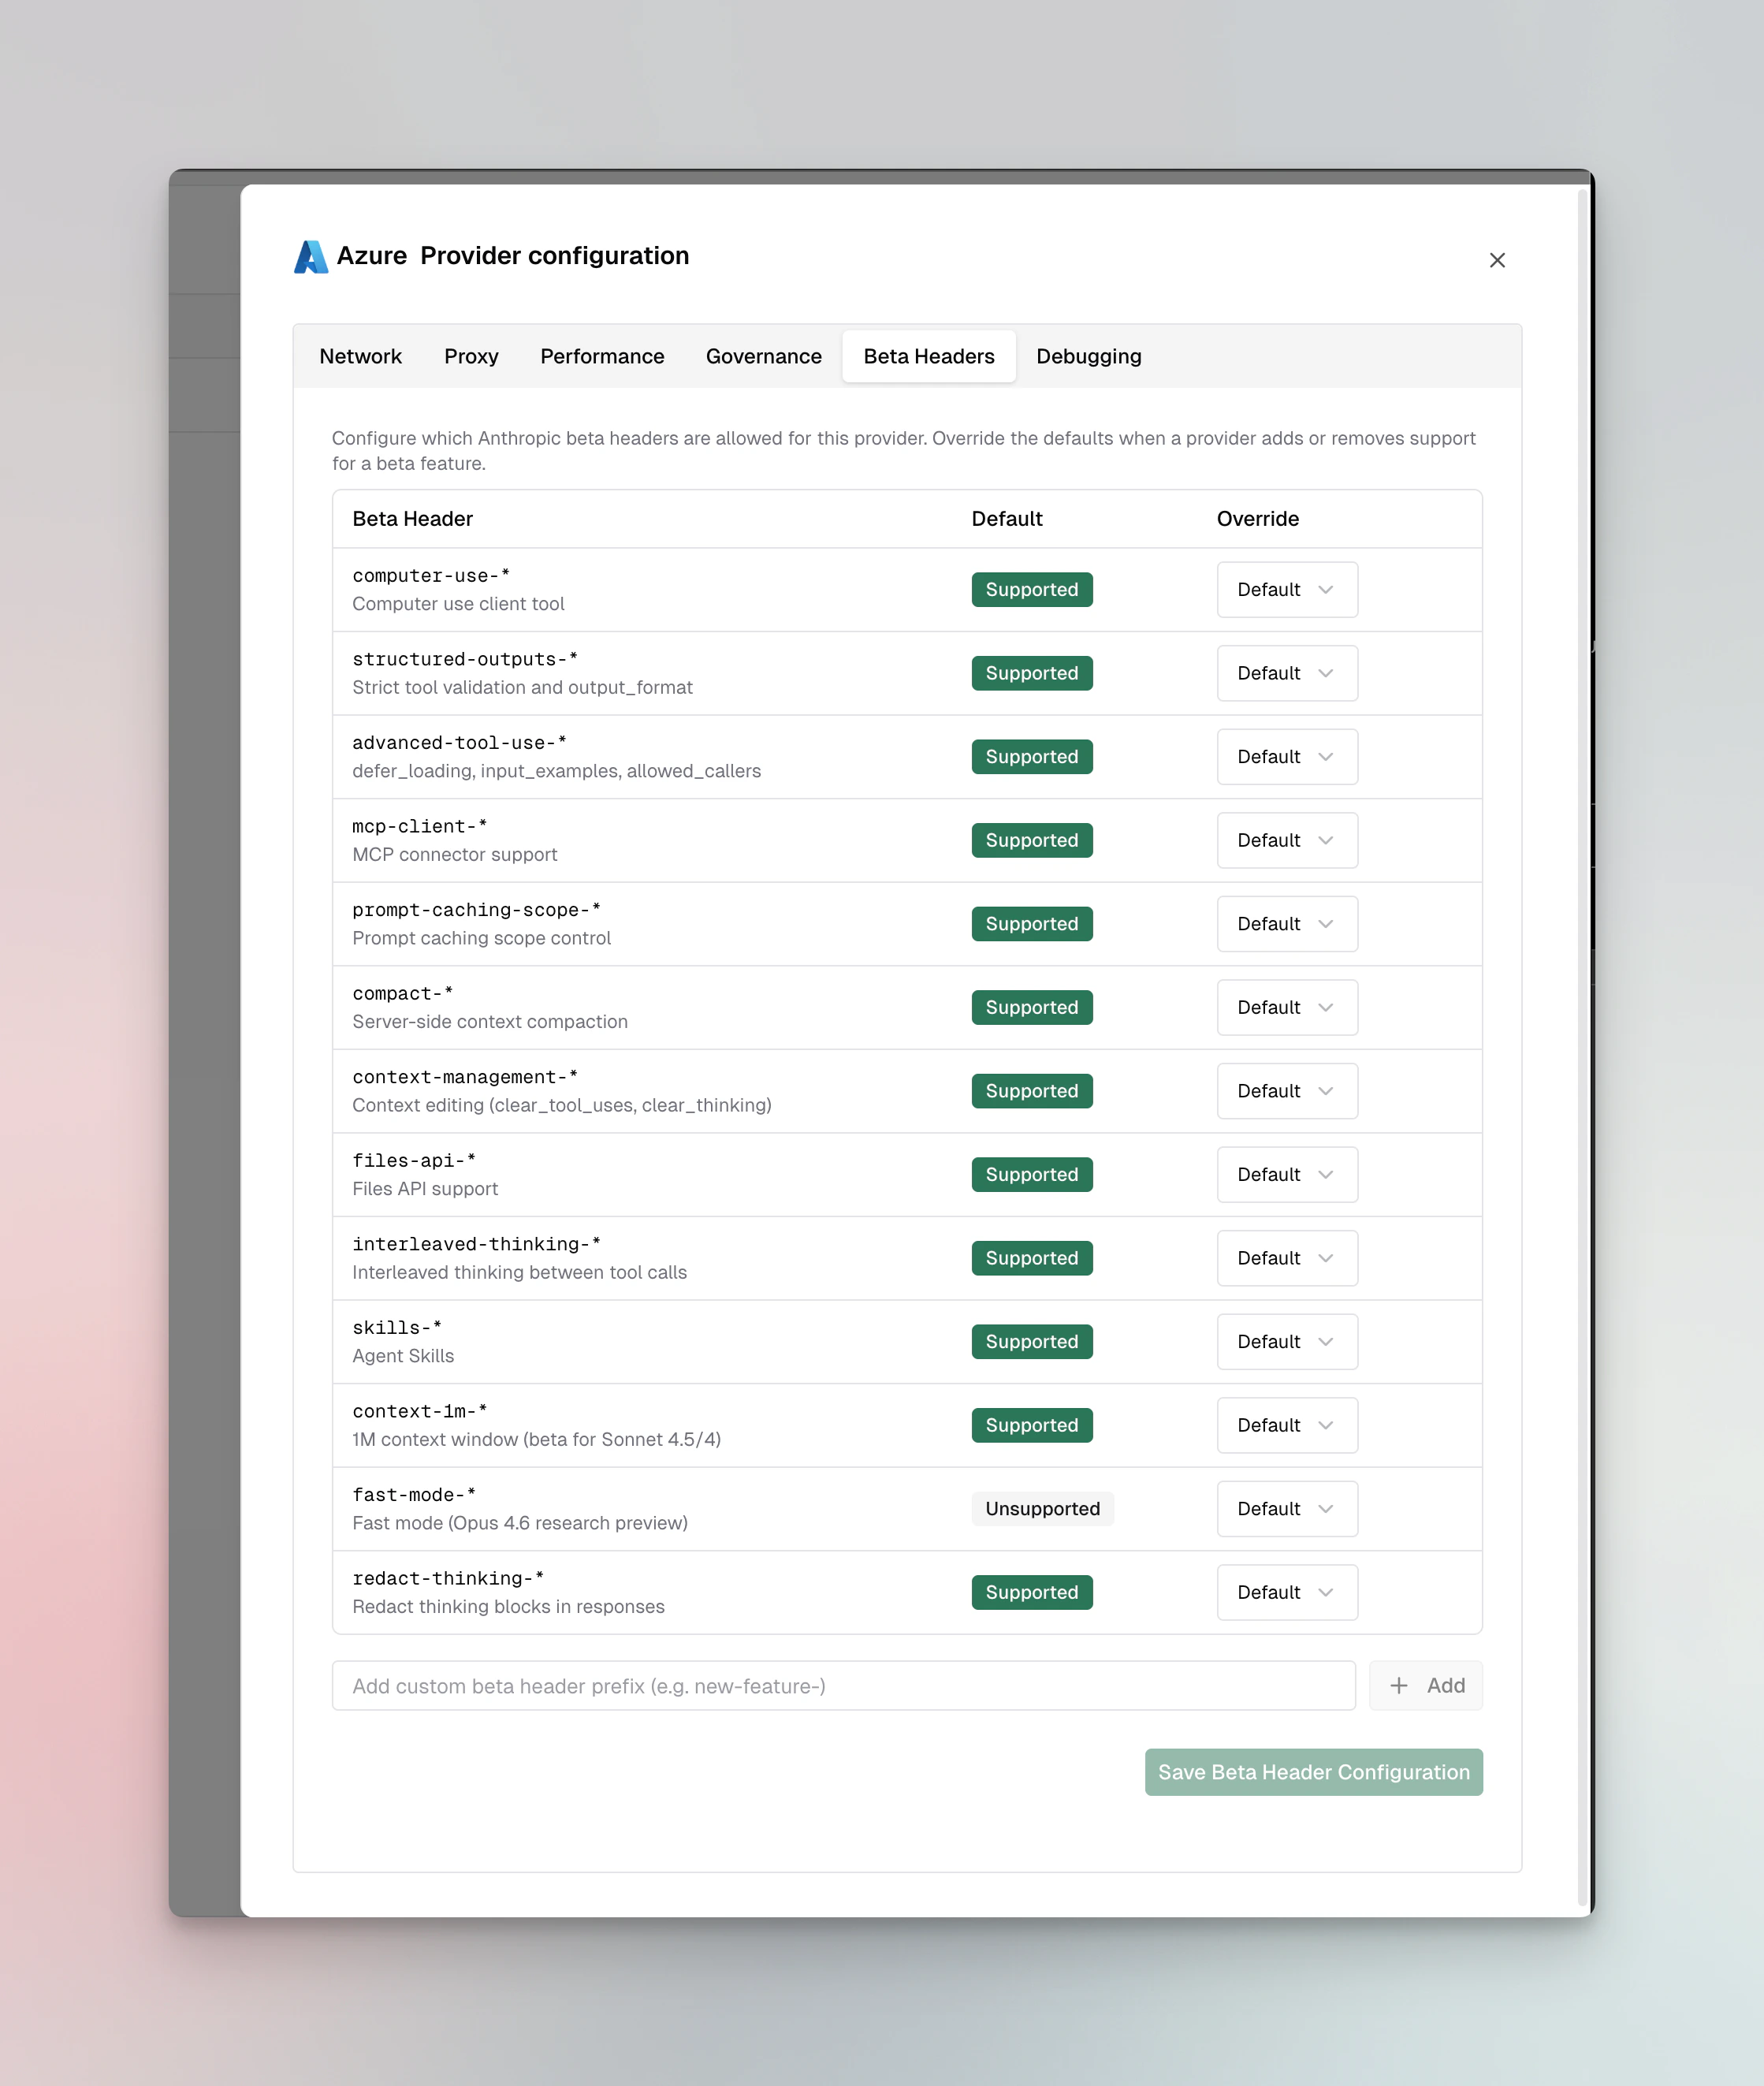Click the Azure provider logo
The width and height of the screenshot is (1764, 2086).
click(311, 256)
